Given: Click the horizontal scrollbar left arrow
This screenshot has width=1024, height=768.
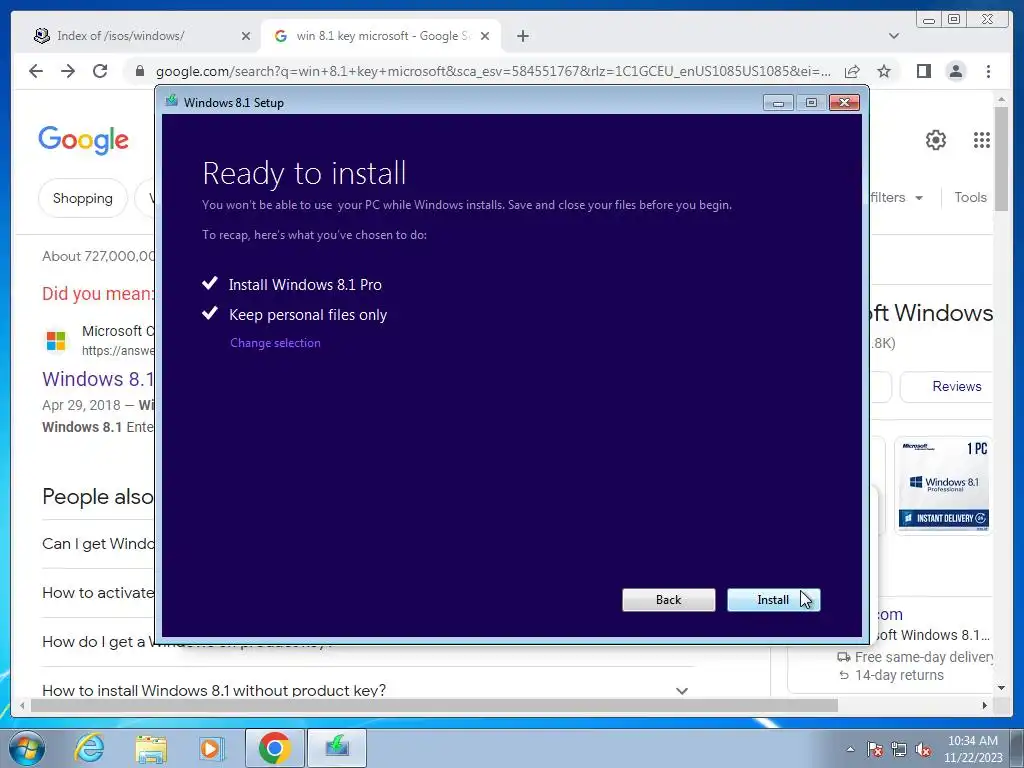Looking at the screenshot, I should [x=23, y=705].
